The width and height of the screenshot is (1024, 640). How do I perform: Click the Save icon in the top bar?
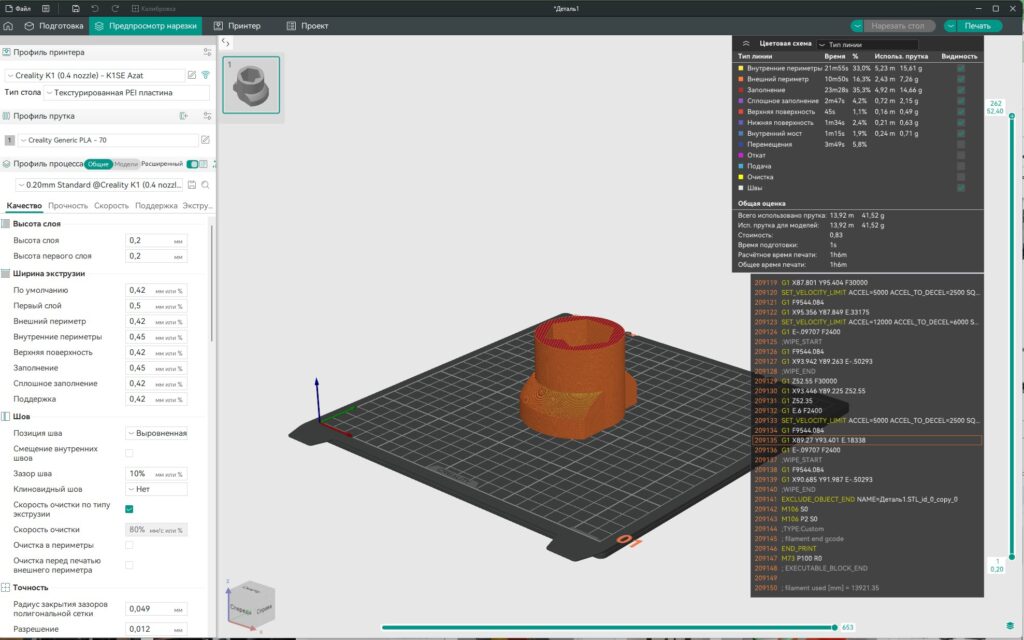tap(75, 8)
